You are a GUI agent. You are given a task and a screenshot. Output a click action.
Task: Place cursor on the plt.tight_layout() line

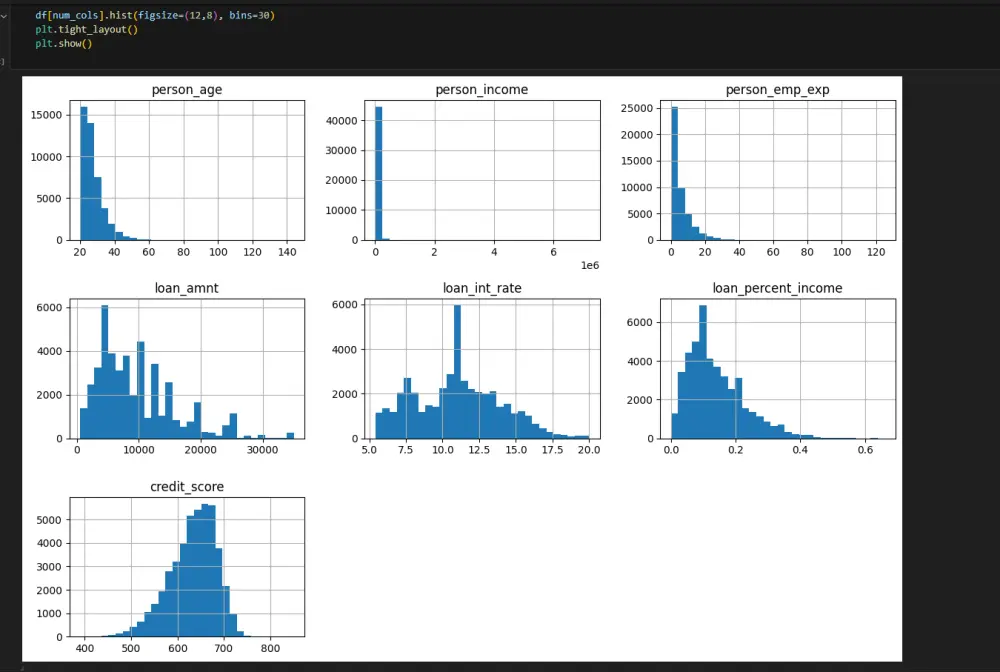coord(86,29)
